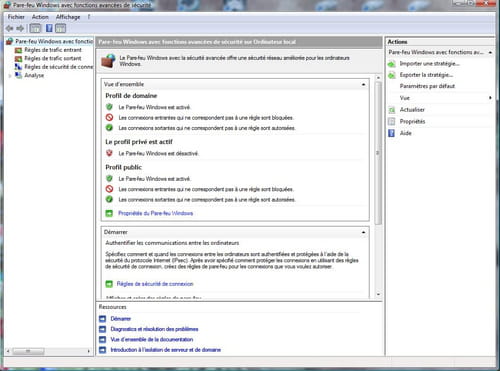Click the center pane scroll up arrow

(378, 78)
